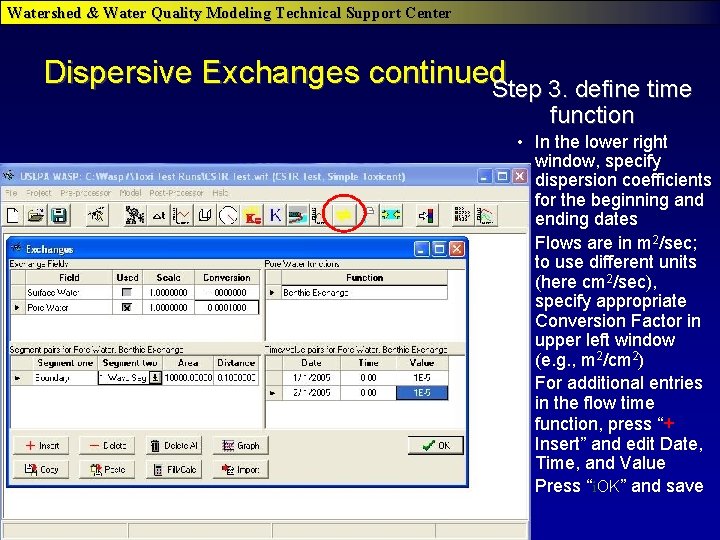Click the Delete All button
The image size is (720, 540).
(174, 445)
